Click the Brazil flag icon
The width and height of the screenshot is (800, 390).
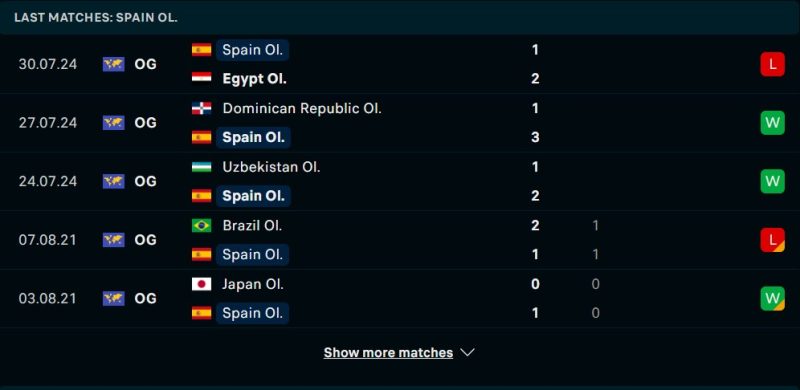(x=202, y=225)
